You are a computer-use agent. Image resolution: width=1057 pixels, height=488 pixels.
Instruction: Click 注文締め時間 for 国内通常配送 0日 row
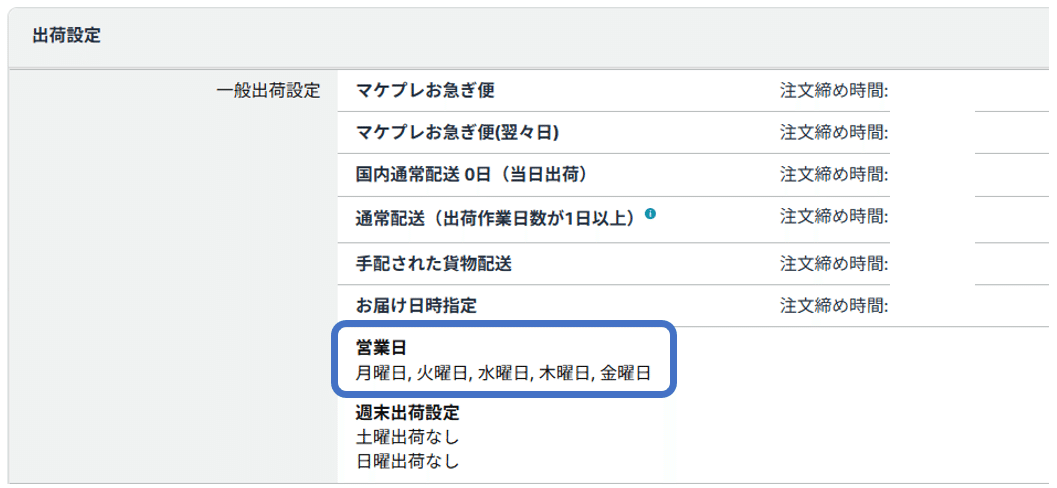coord(834,174)
